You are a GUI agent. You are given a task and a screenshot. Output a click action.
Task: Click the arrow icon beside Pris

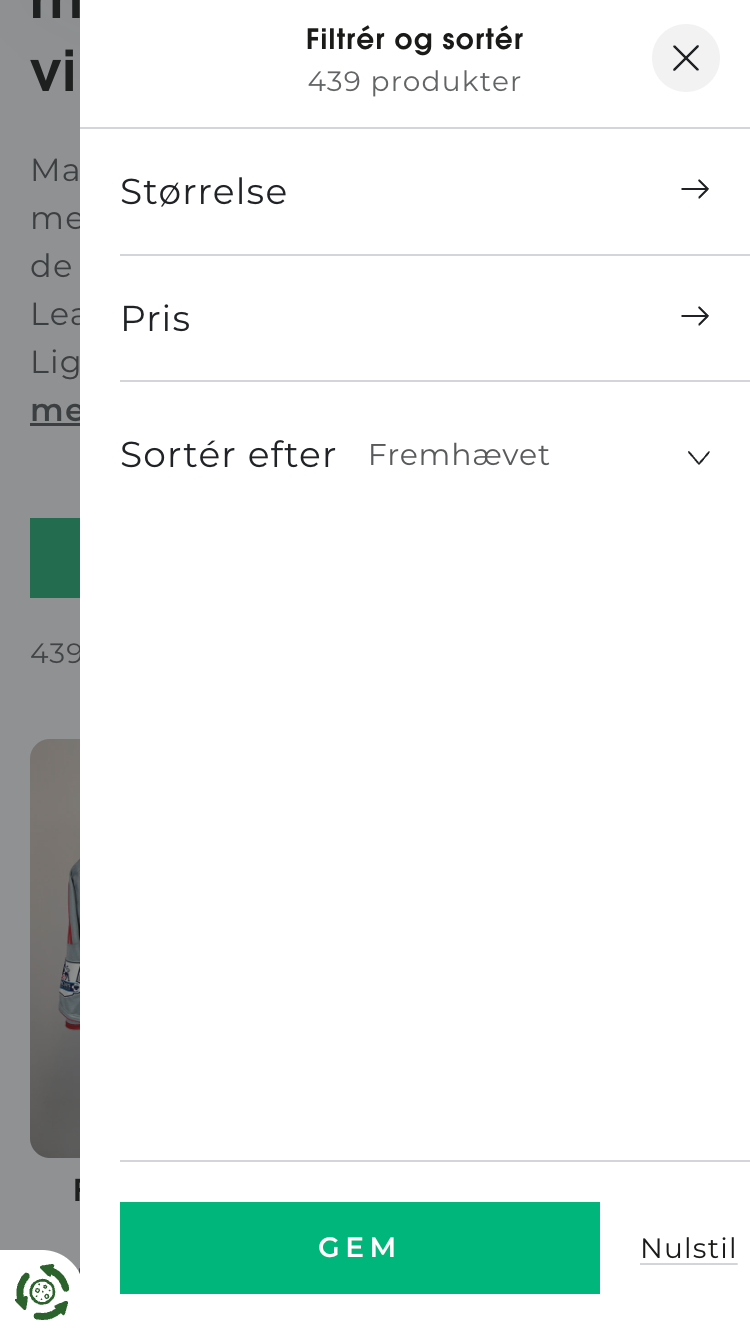click(x=695, y=316)
